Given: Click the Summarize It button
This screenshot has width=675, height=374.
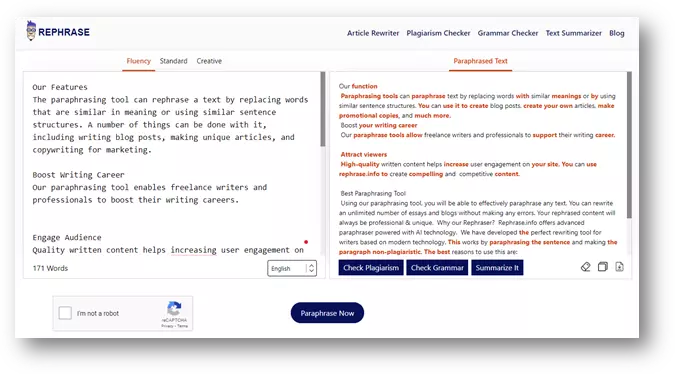Looking at the screenshot, I should pos(497,268).
